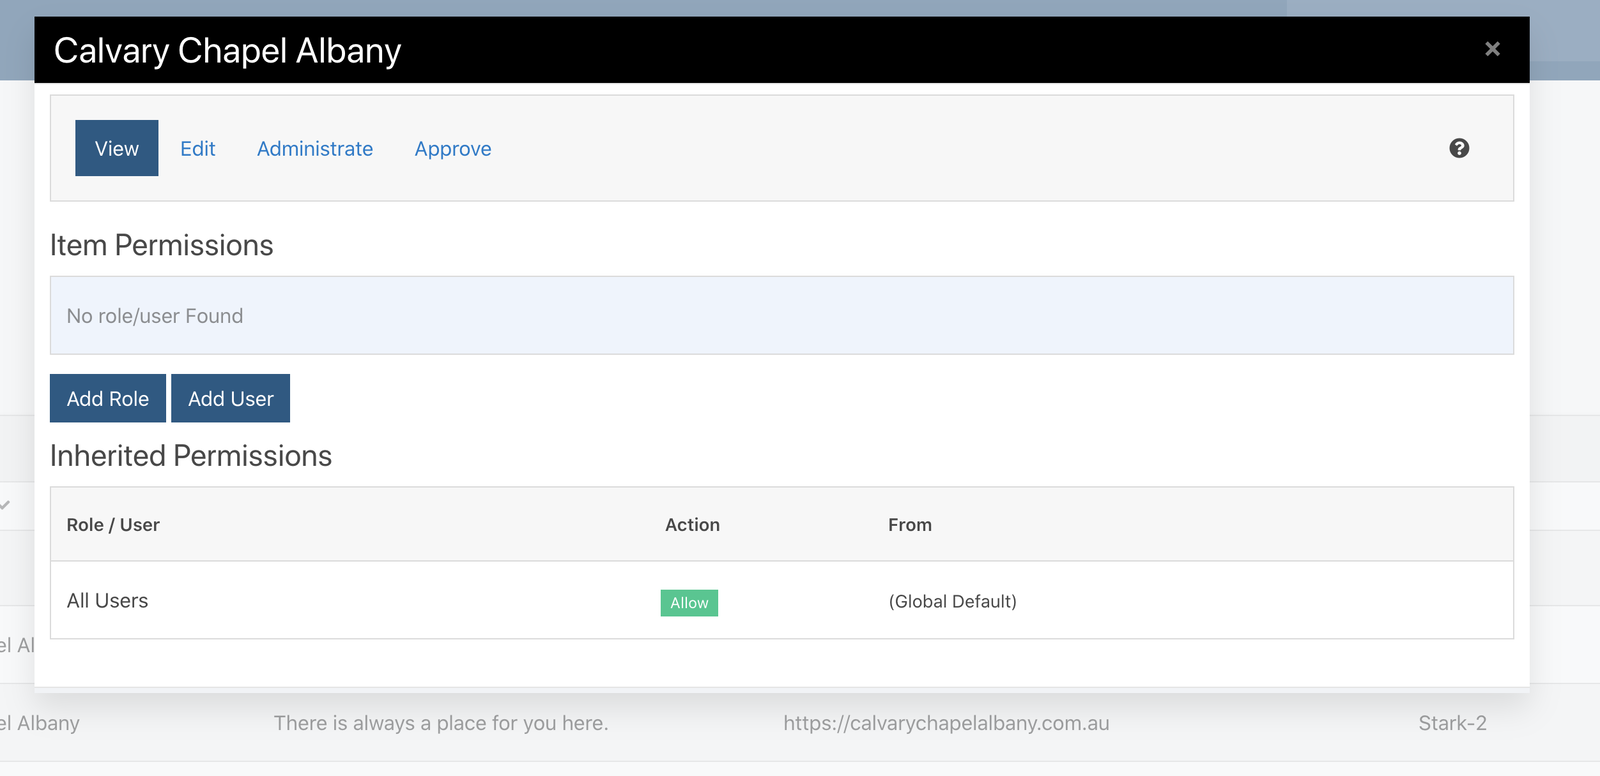The width and height of the screenshot is (1600, 776).
Task: Click the Stark-2 theme cell
Action: 1452,723
